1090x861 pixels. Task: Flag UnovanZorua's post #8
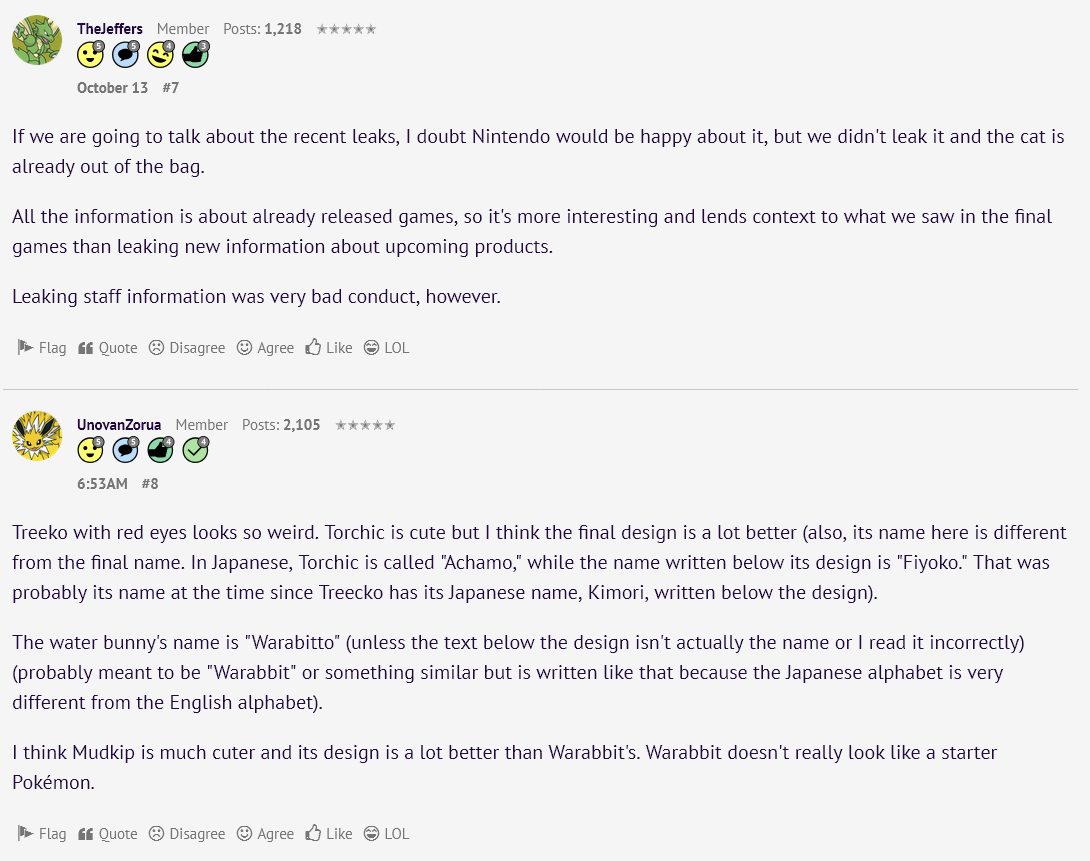click(42, 834)
